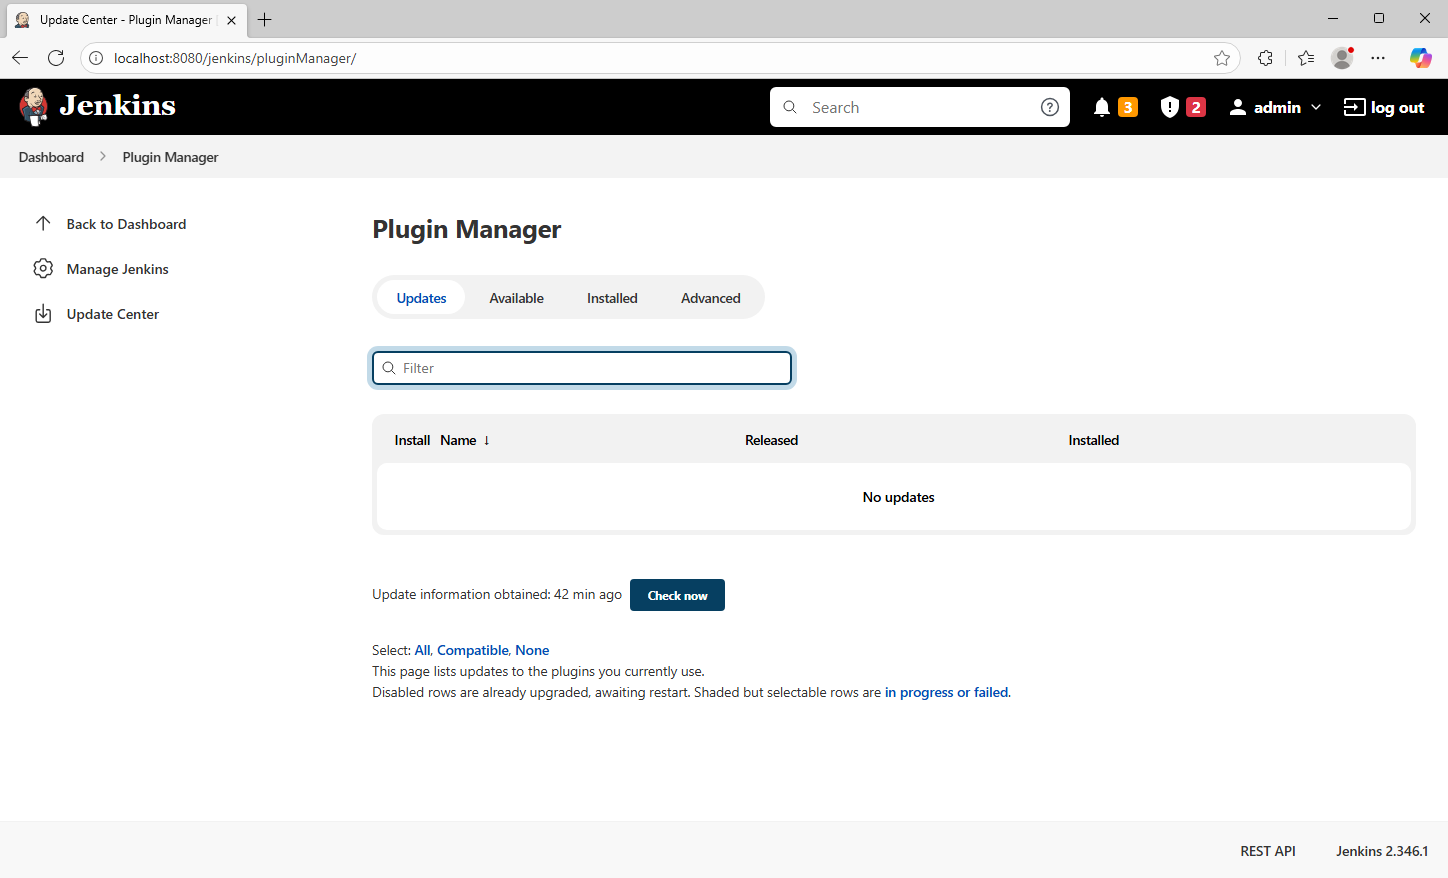Click browser Back arrow
The height and width of the screenshot is (878, 1448).
20,58
